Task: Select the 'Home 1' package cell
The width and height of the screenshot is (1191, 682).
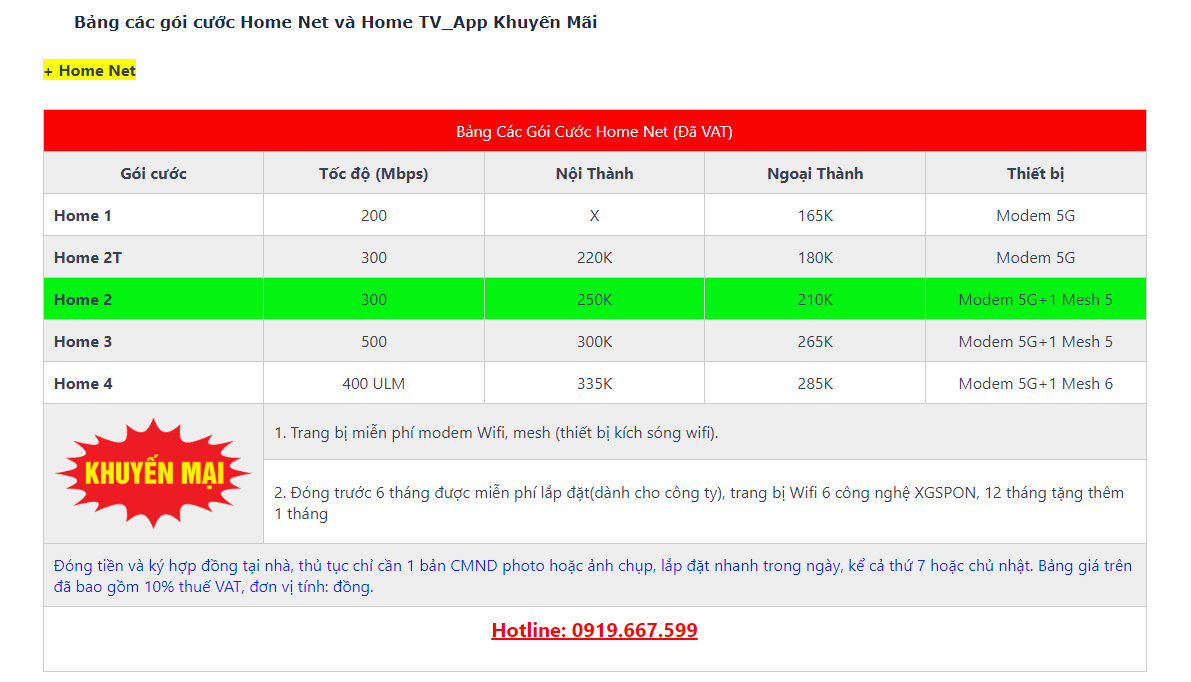Action: pos(153,216)
